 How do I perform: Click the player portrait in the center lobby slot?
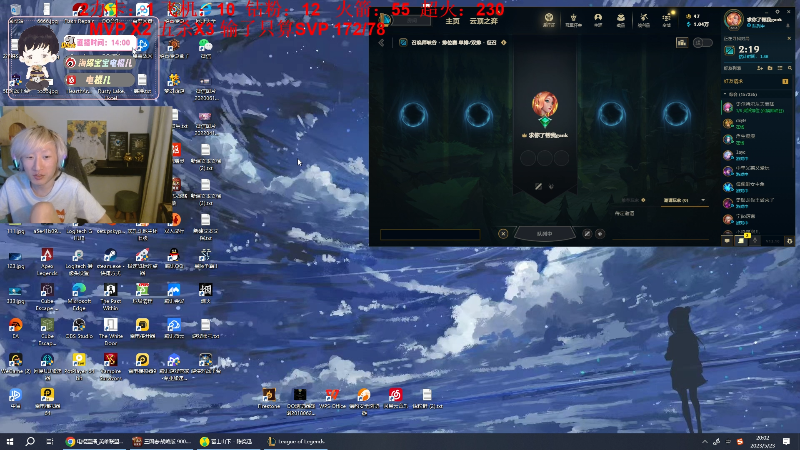[x=544, y=104]
